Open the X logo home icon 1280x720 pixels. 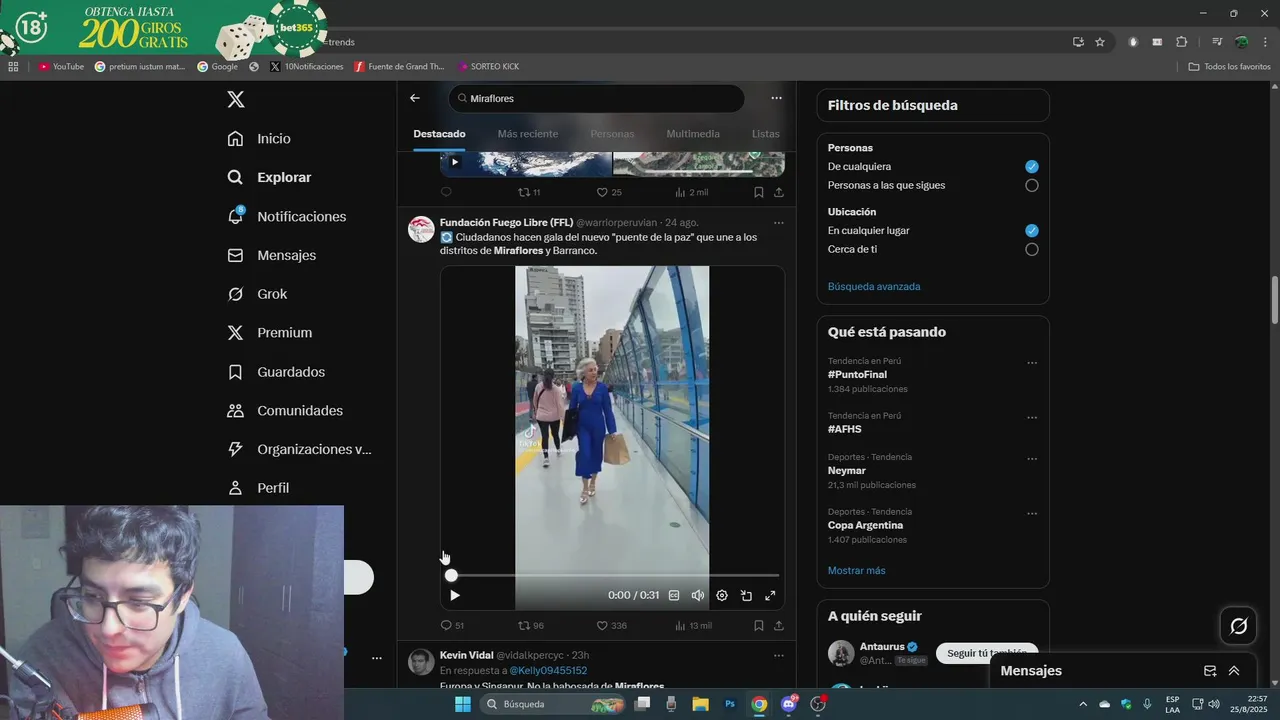point(236,99)
